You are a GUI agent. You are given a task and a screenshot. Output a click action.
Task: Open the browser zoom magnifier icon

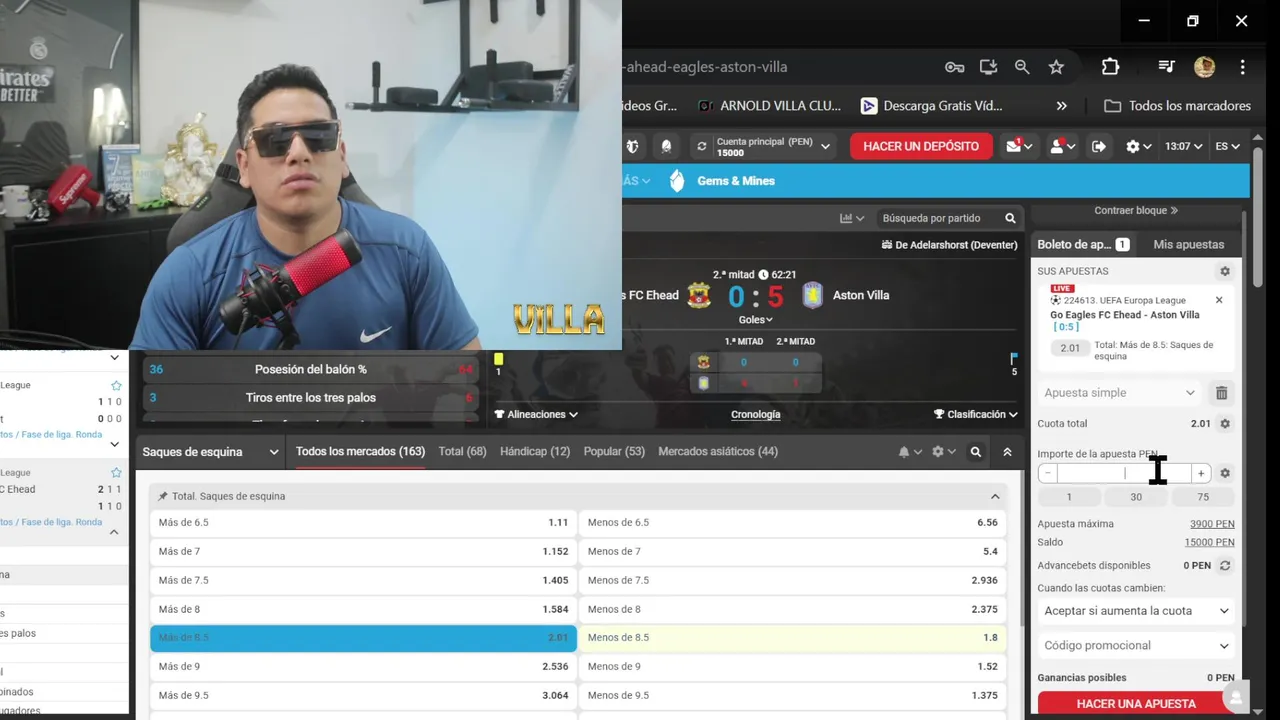1022,67
